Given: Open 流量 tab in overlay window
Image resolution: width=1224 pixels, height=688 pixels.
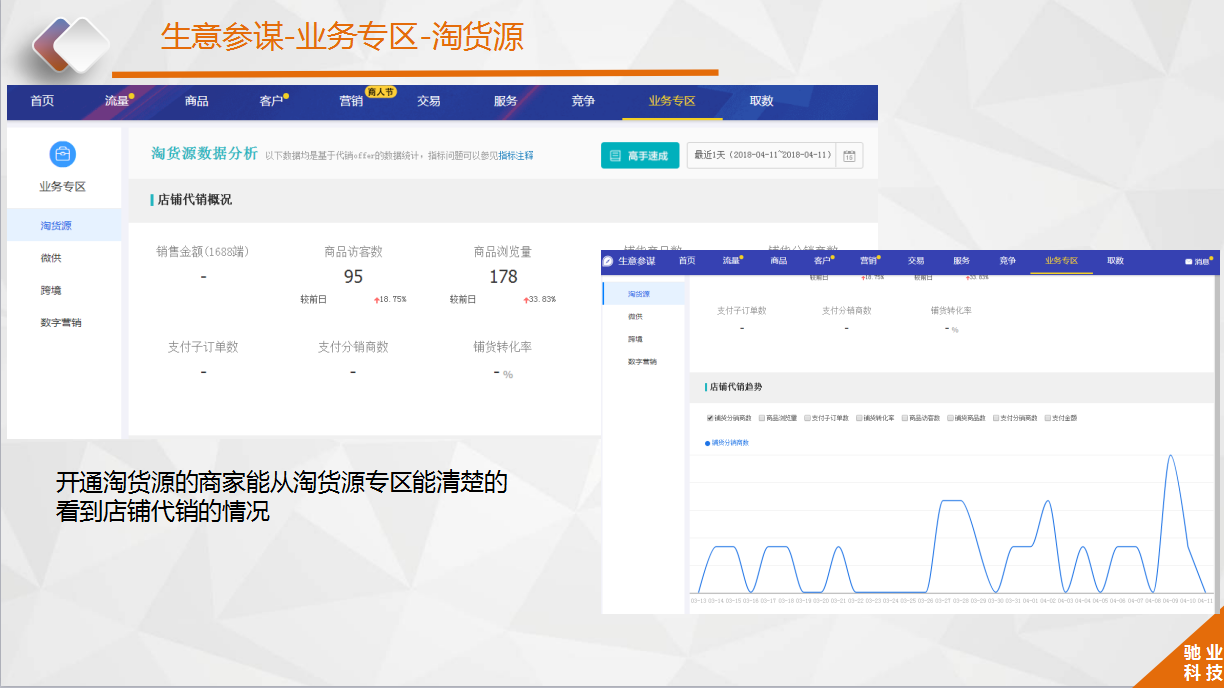Looking at the screenshot, I should [732, 261].
